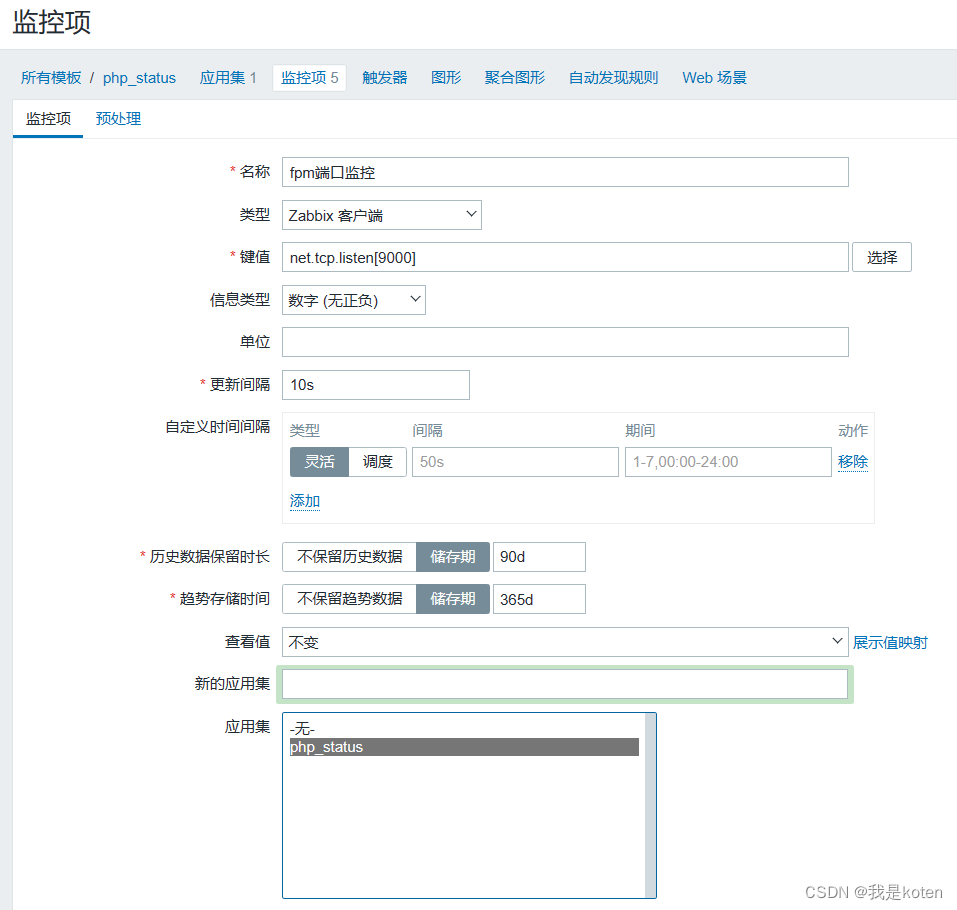Image resolution: width=957 pixels, height=910 pixels.
Task: Switch interval type to 调度
Action: pyautogui.click(x=377, y=462)
